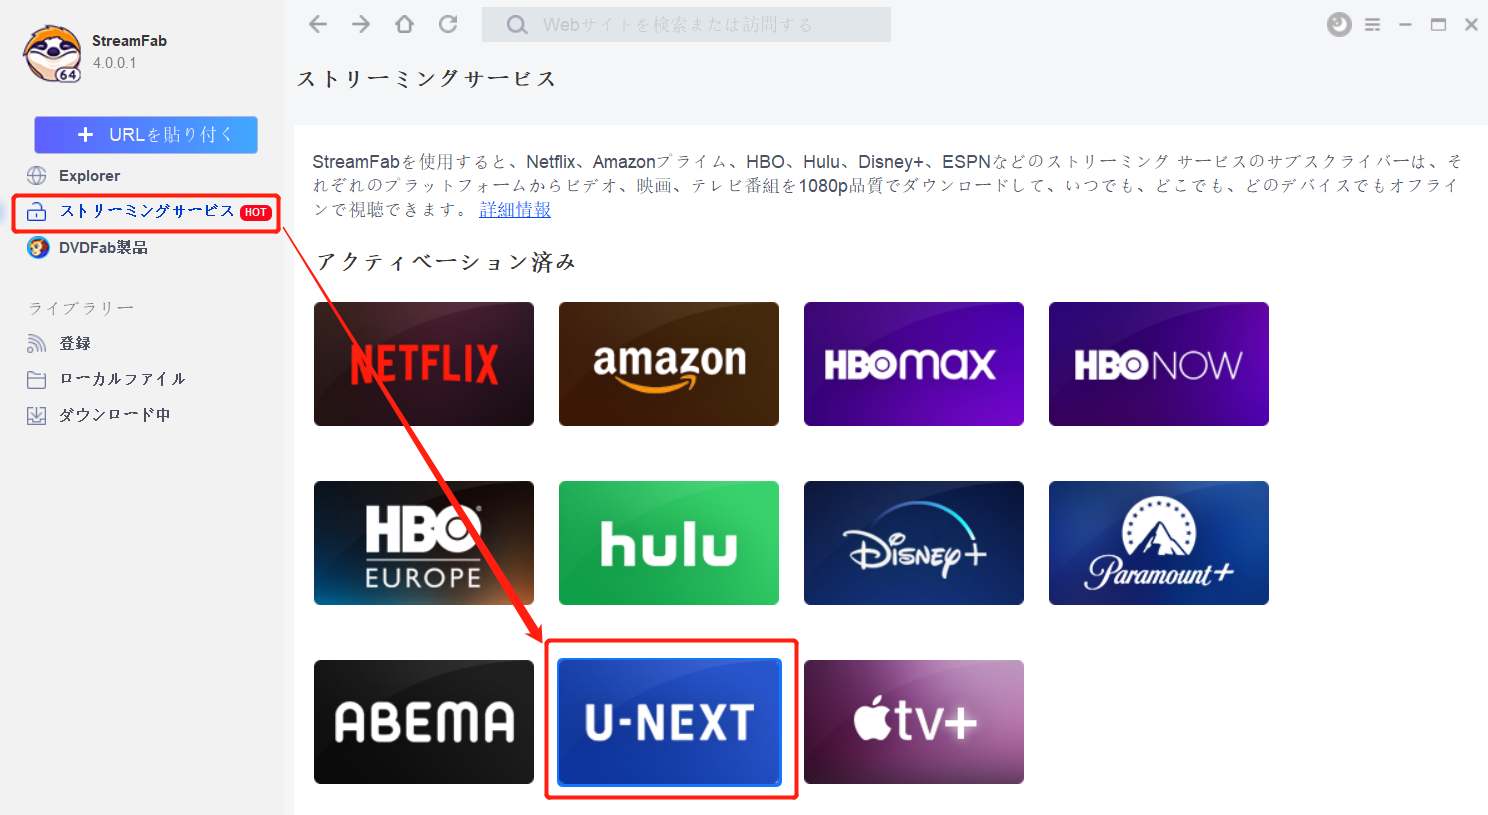Open the Disney+ service tile
This screenshot has height=815, width=1488.
pyautogui.click(x=914, y=543)
